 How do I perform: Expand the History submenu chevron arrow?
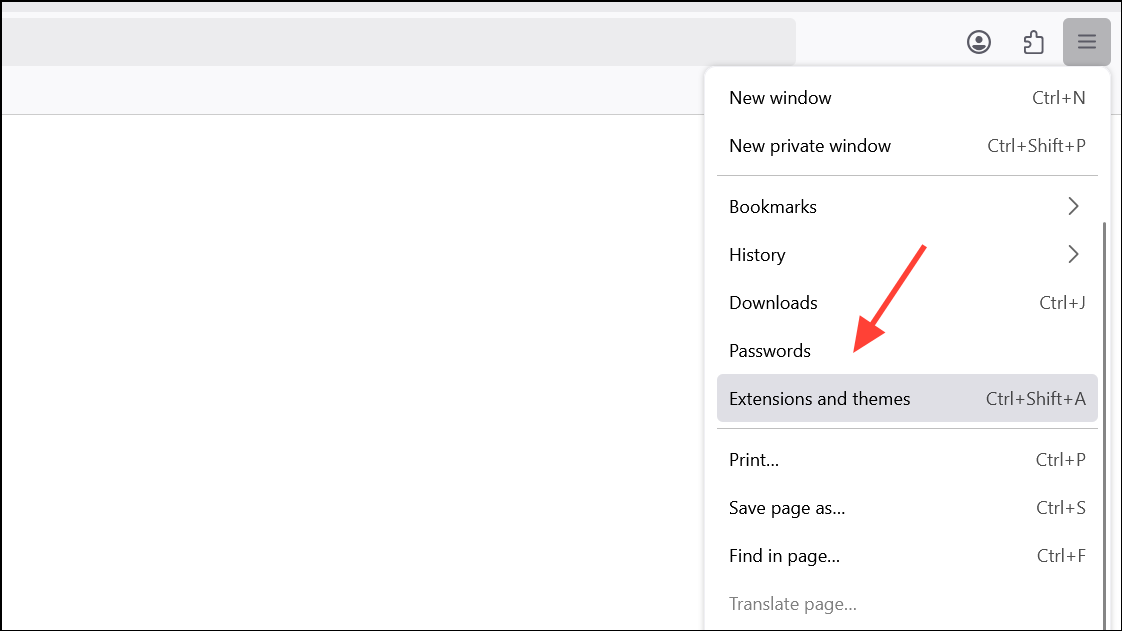1073,255
